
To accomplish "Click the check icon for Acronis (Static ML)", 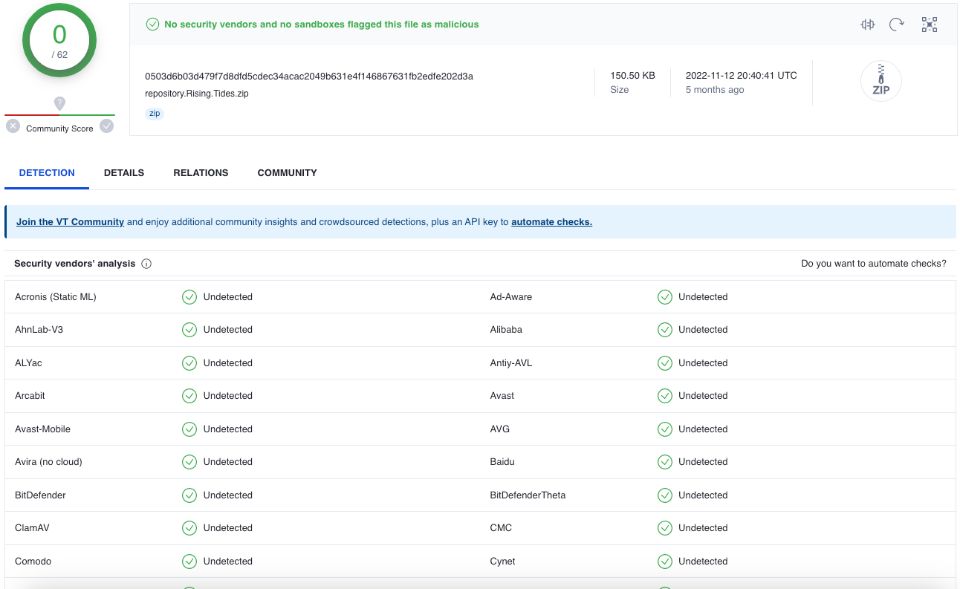I will click(x=189, y=297).
